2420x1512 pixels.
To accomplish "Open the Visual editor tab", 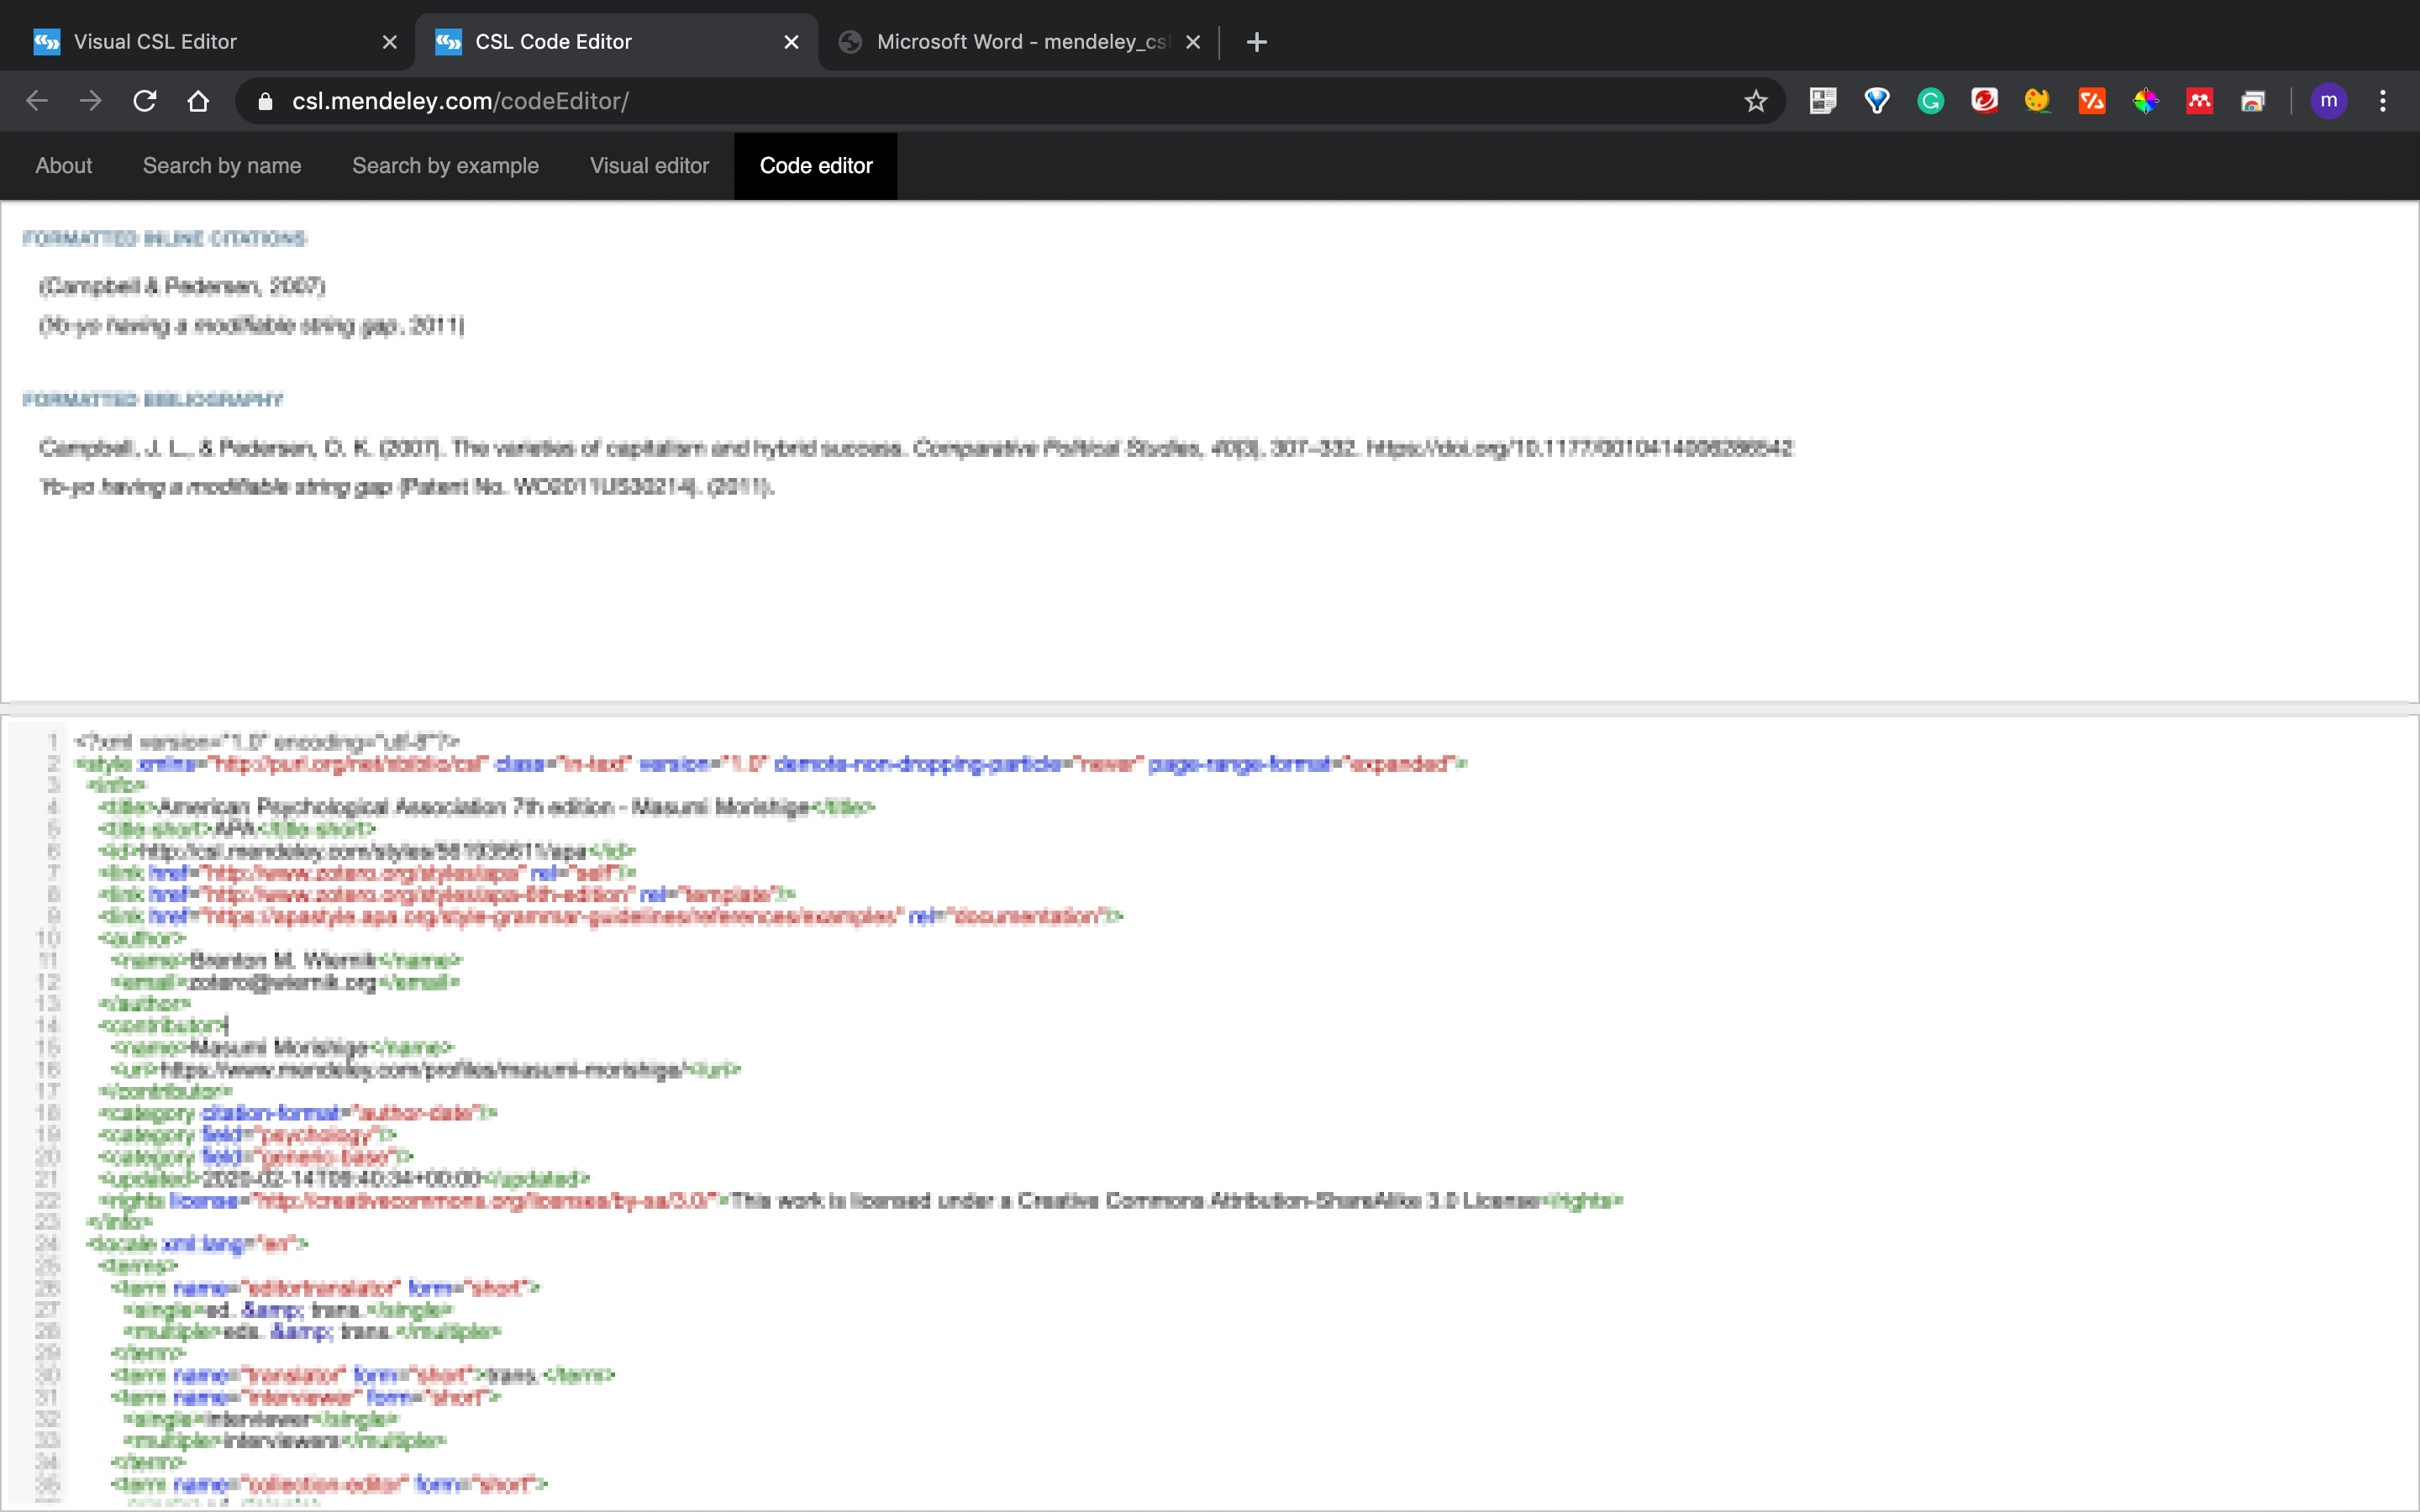I will click(x=648, y=165).
